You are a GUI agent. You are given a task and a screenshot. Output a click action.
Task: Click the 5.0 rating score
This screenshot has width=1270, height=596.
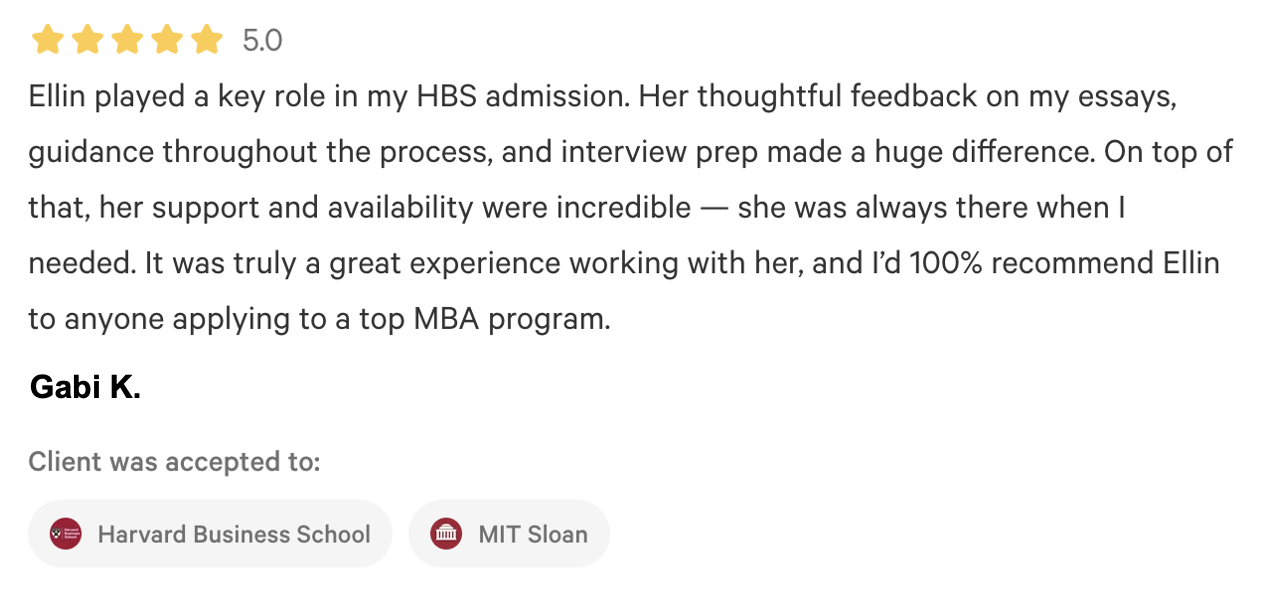tap(262, 41)
